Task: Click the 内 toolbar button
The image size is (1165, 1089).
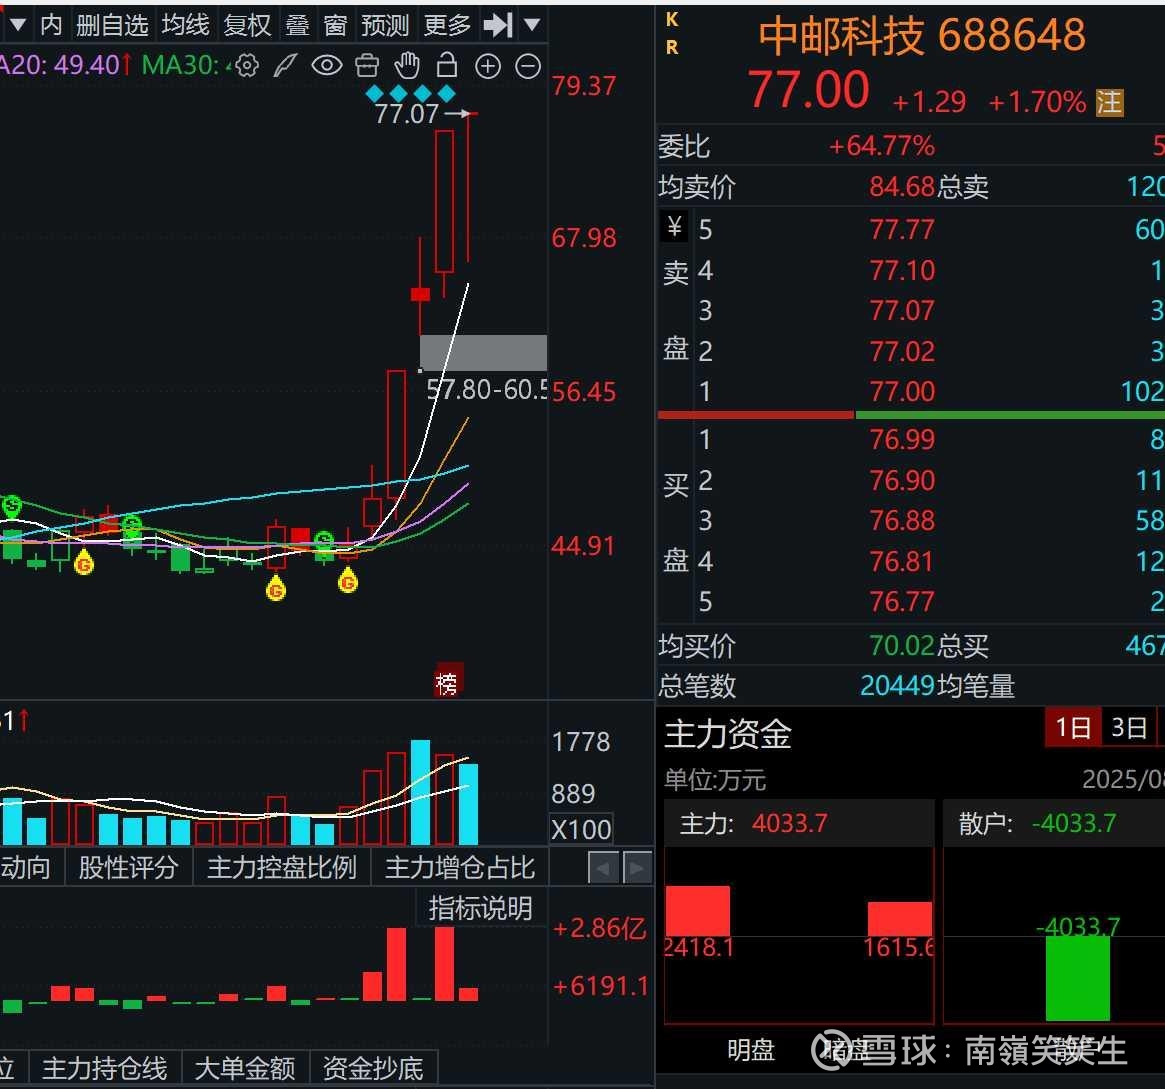Action: [51, 25]
